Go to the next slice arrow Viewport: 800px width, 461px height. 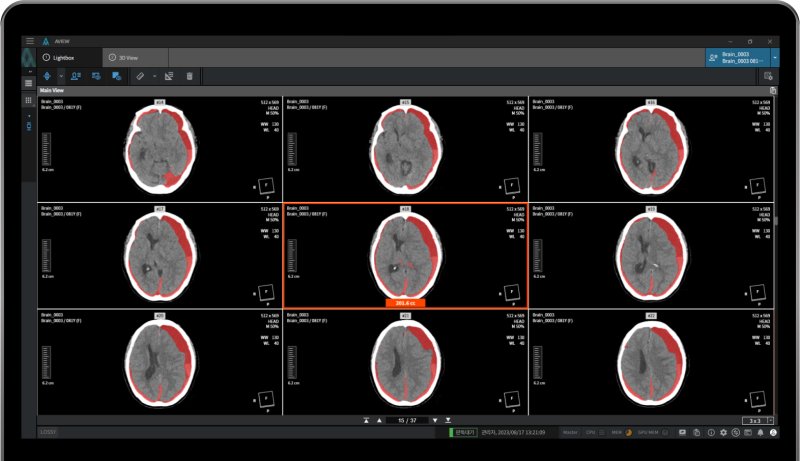click(434, 420)
